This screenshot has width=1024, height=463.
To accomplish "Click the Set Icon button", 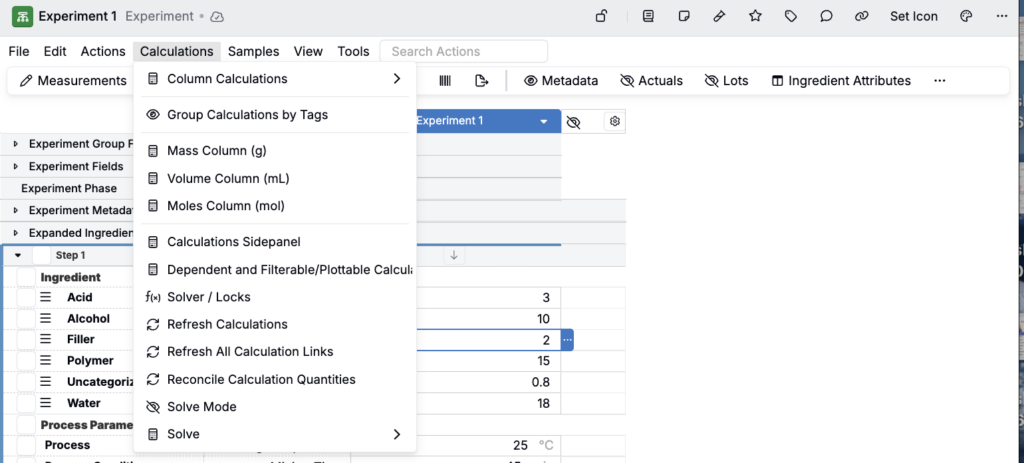I will [x=914, y=16].
